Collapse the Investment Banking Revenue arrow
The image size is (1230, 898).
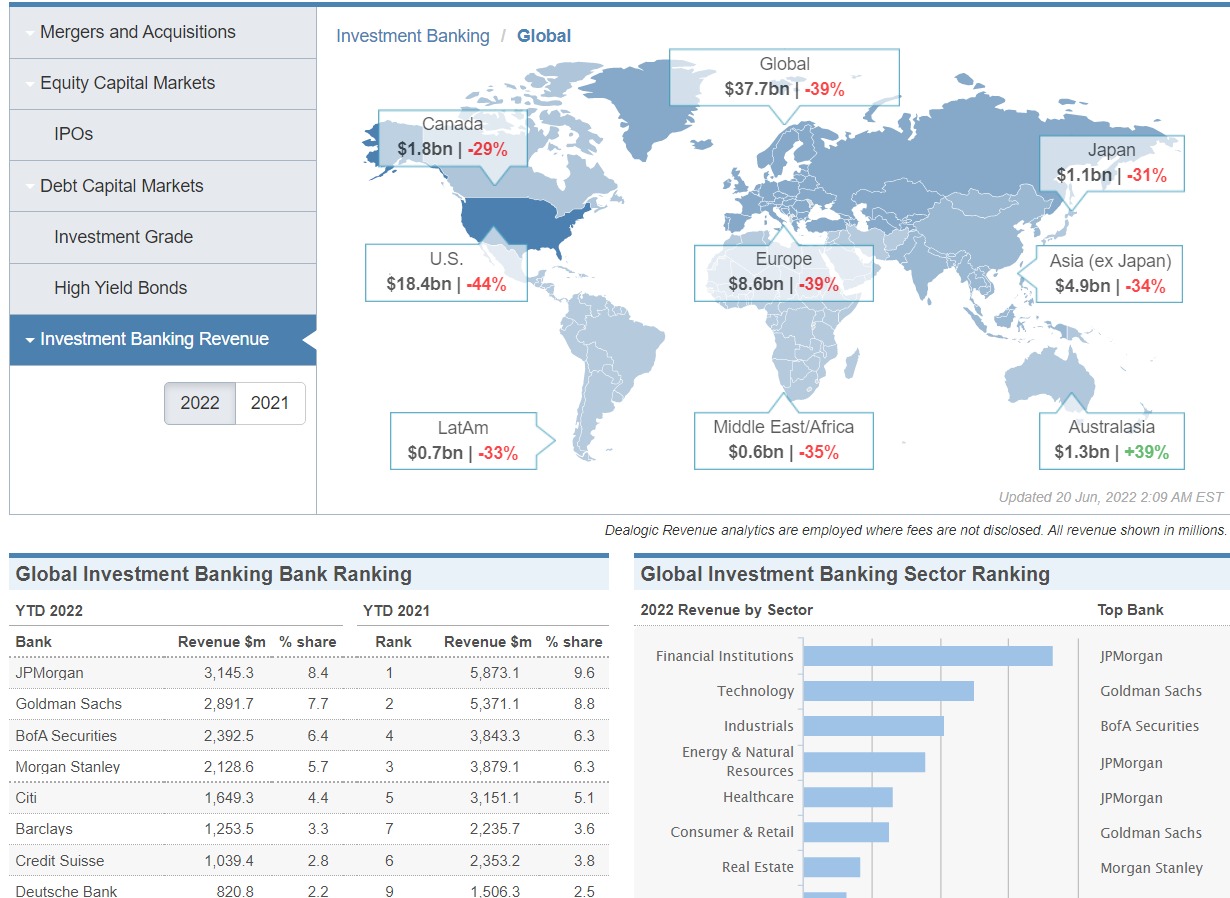point(30,340)
